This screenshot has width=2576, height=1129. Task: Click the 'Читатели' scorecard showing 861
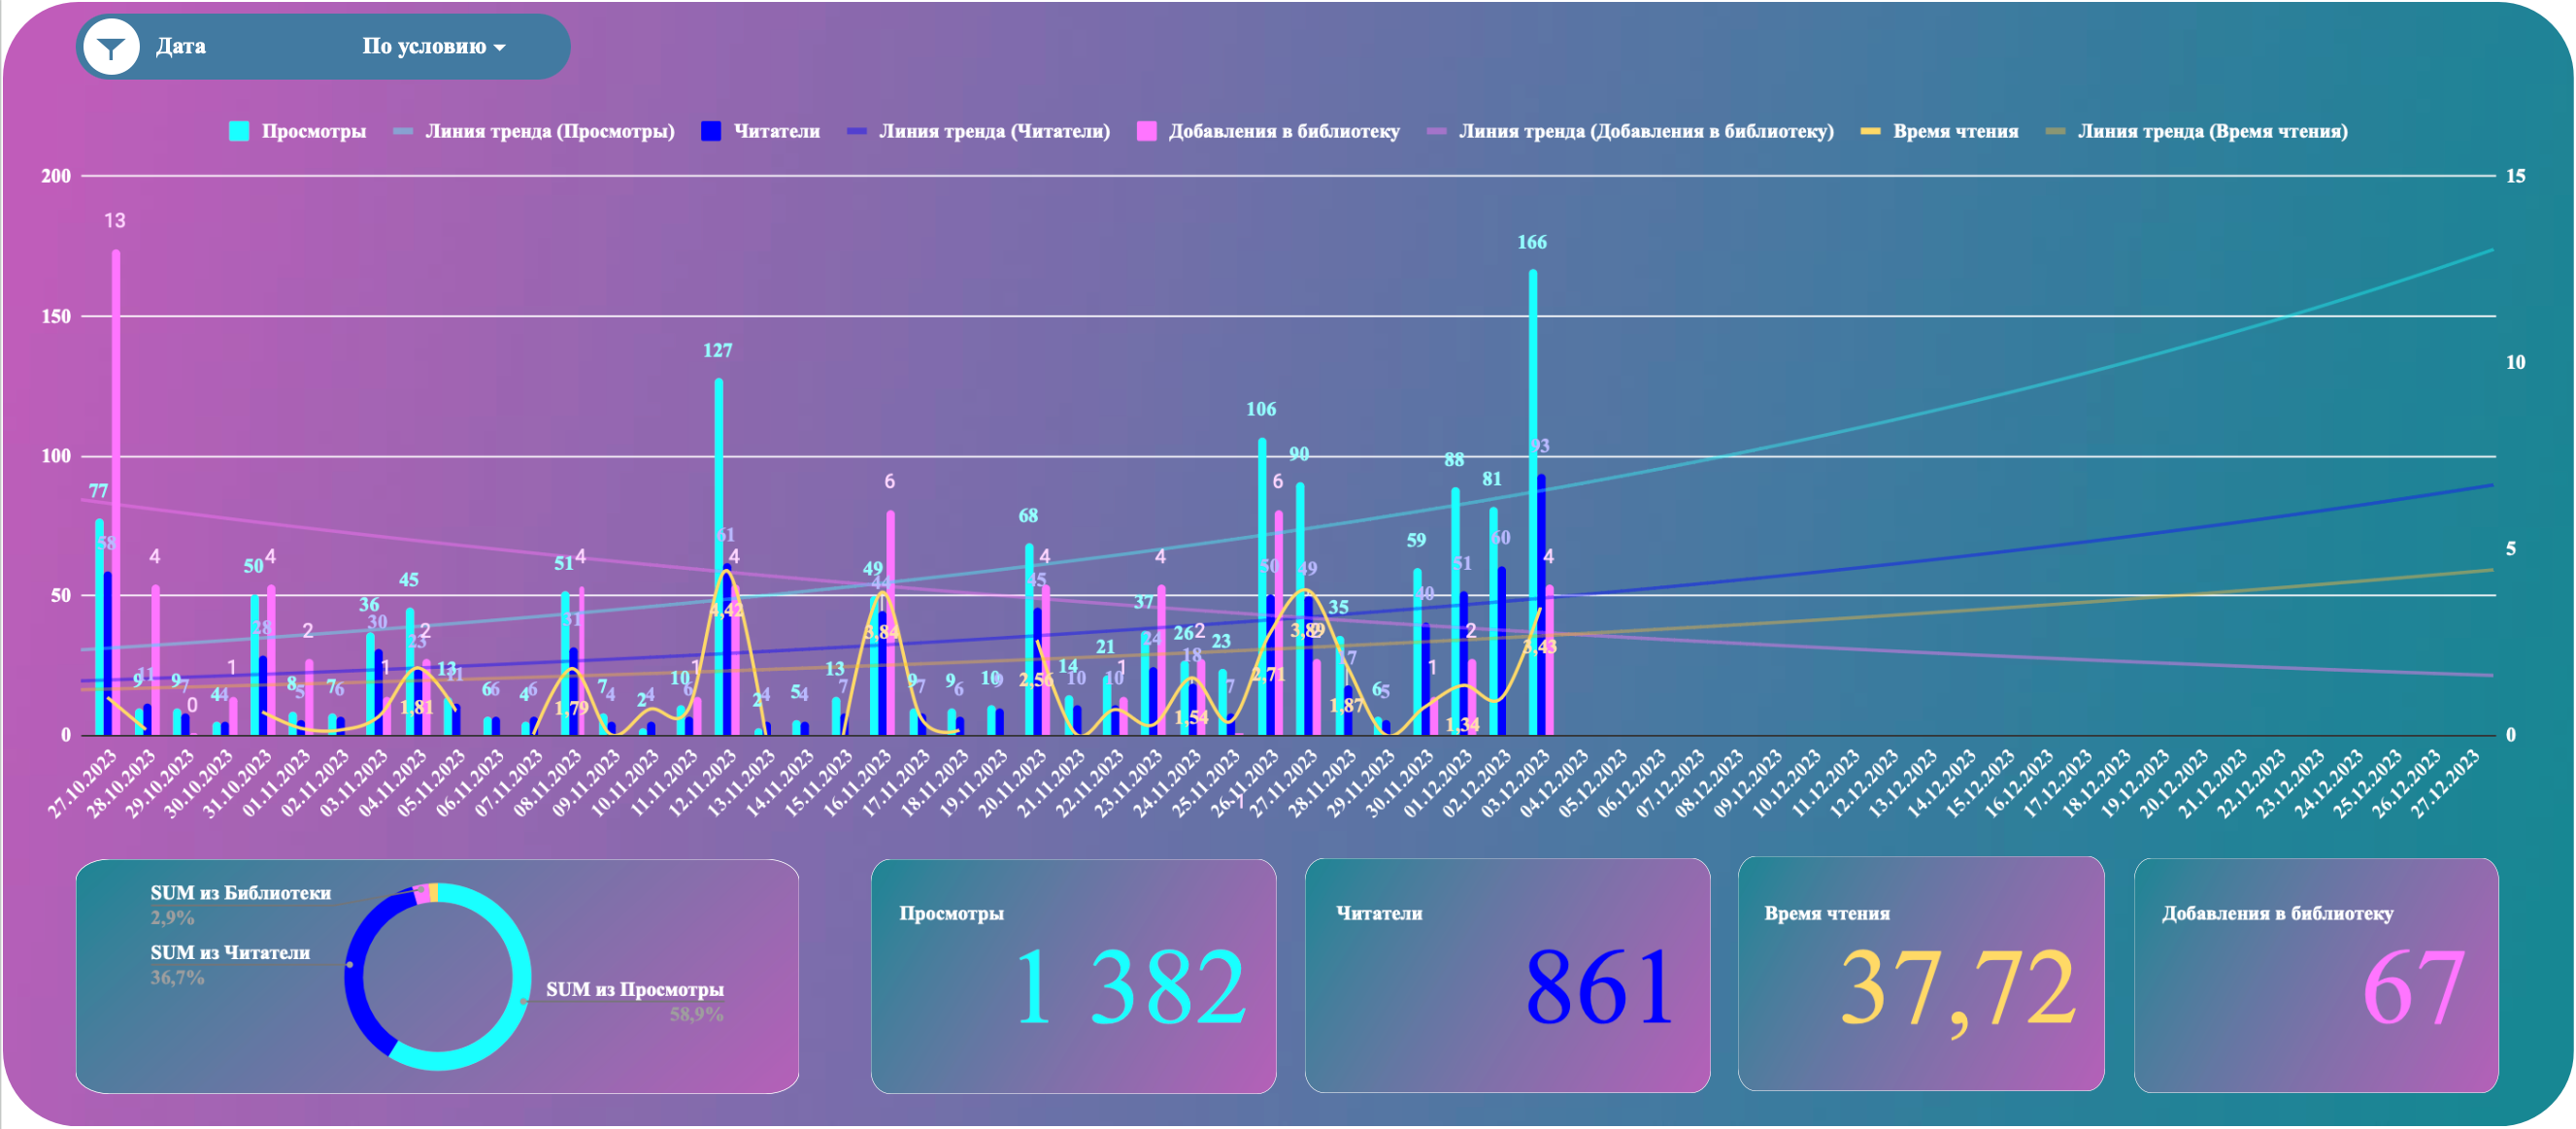tap(1506, 975)
